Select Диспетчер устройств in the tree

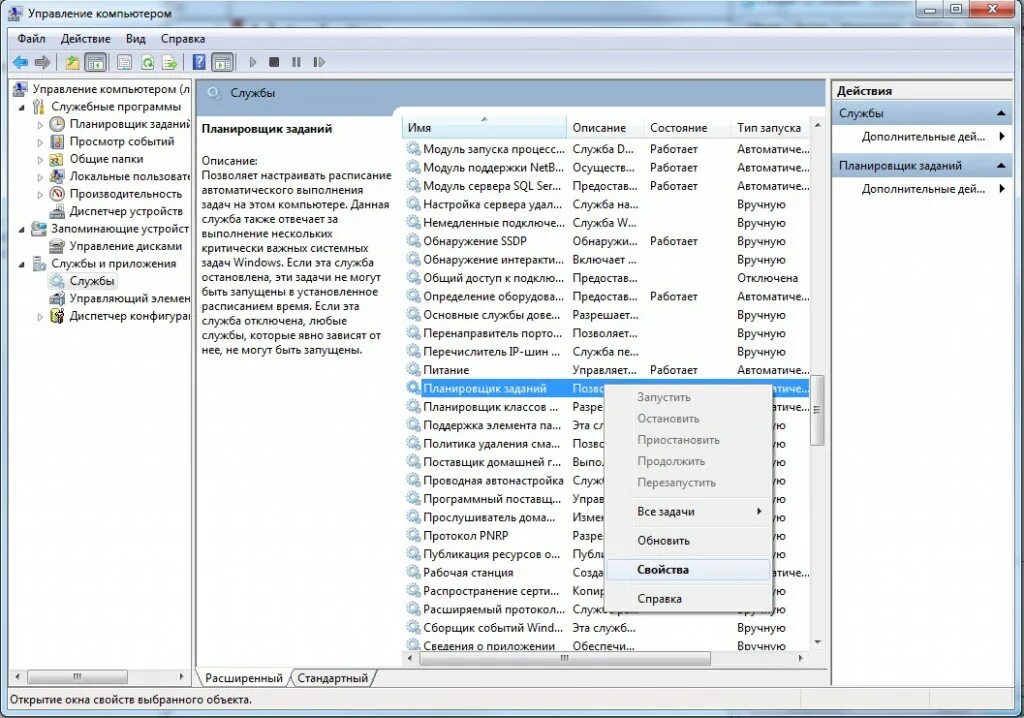126,211
